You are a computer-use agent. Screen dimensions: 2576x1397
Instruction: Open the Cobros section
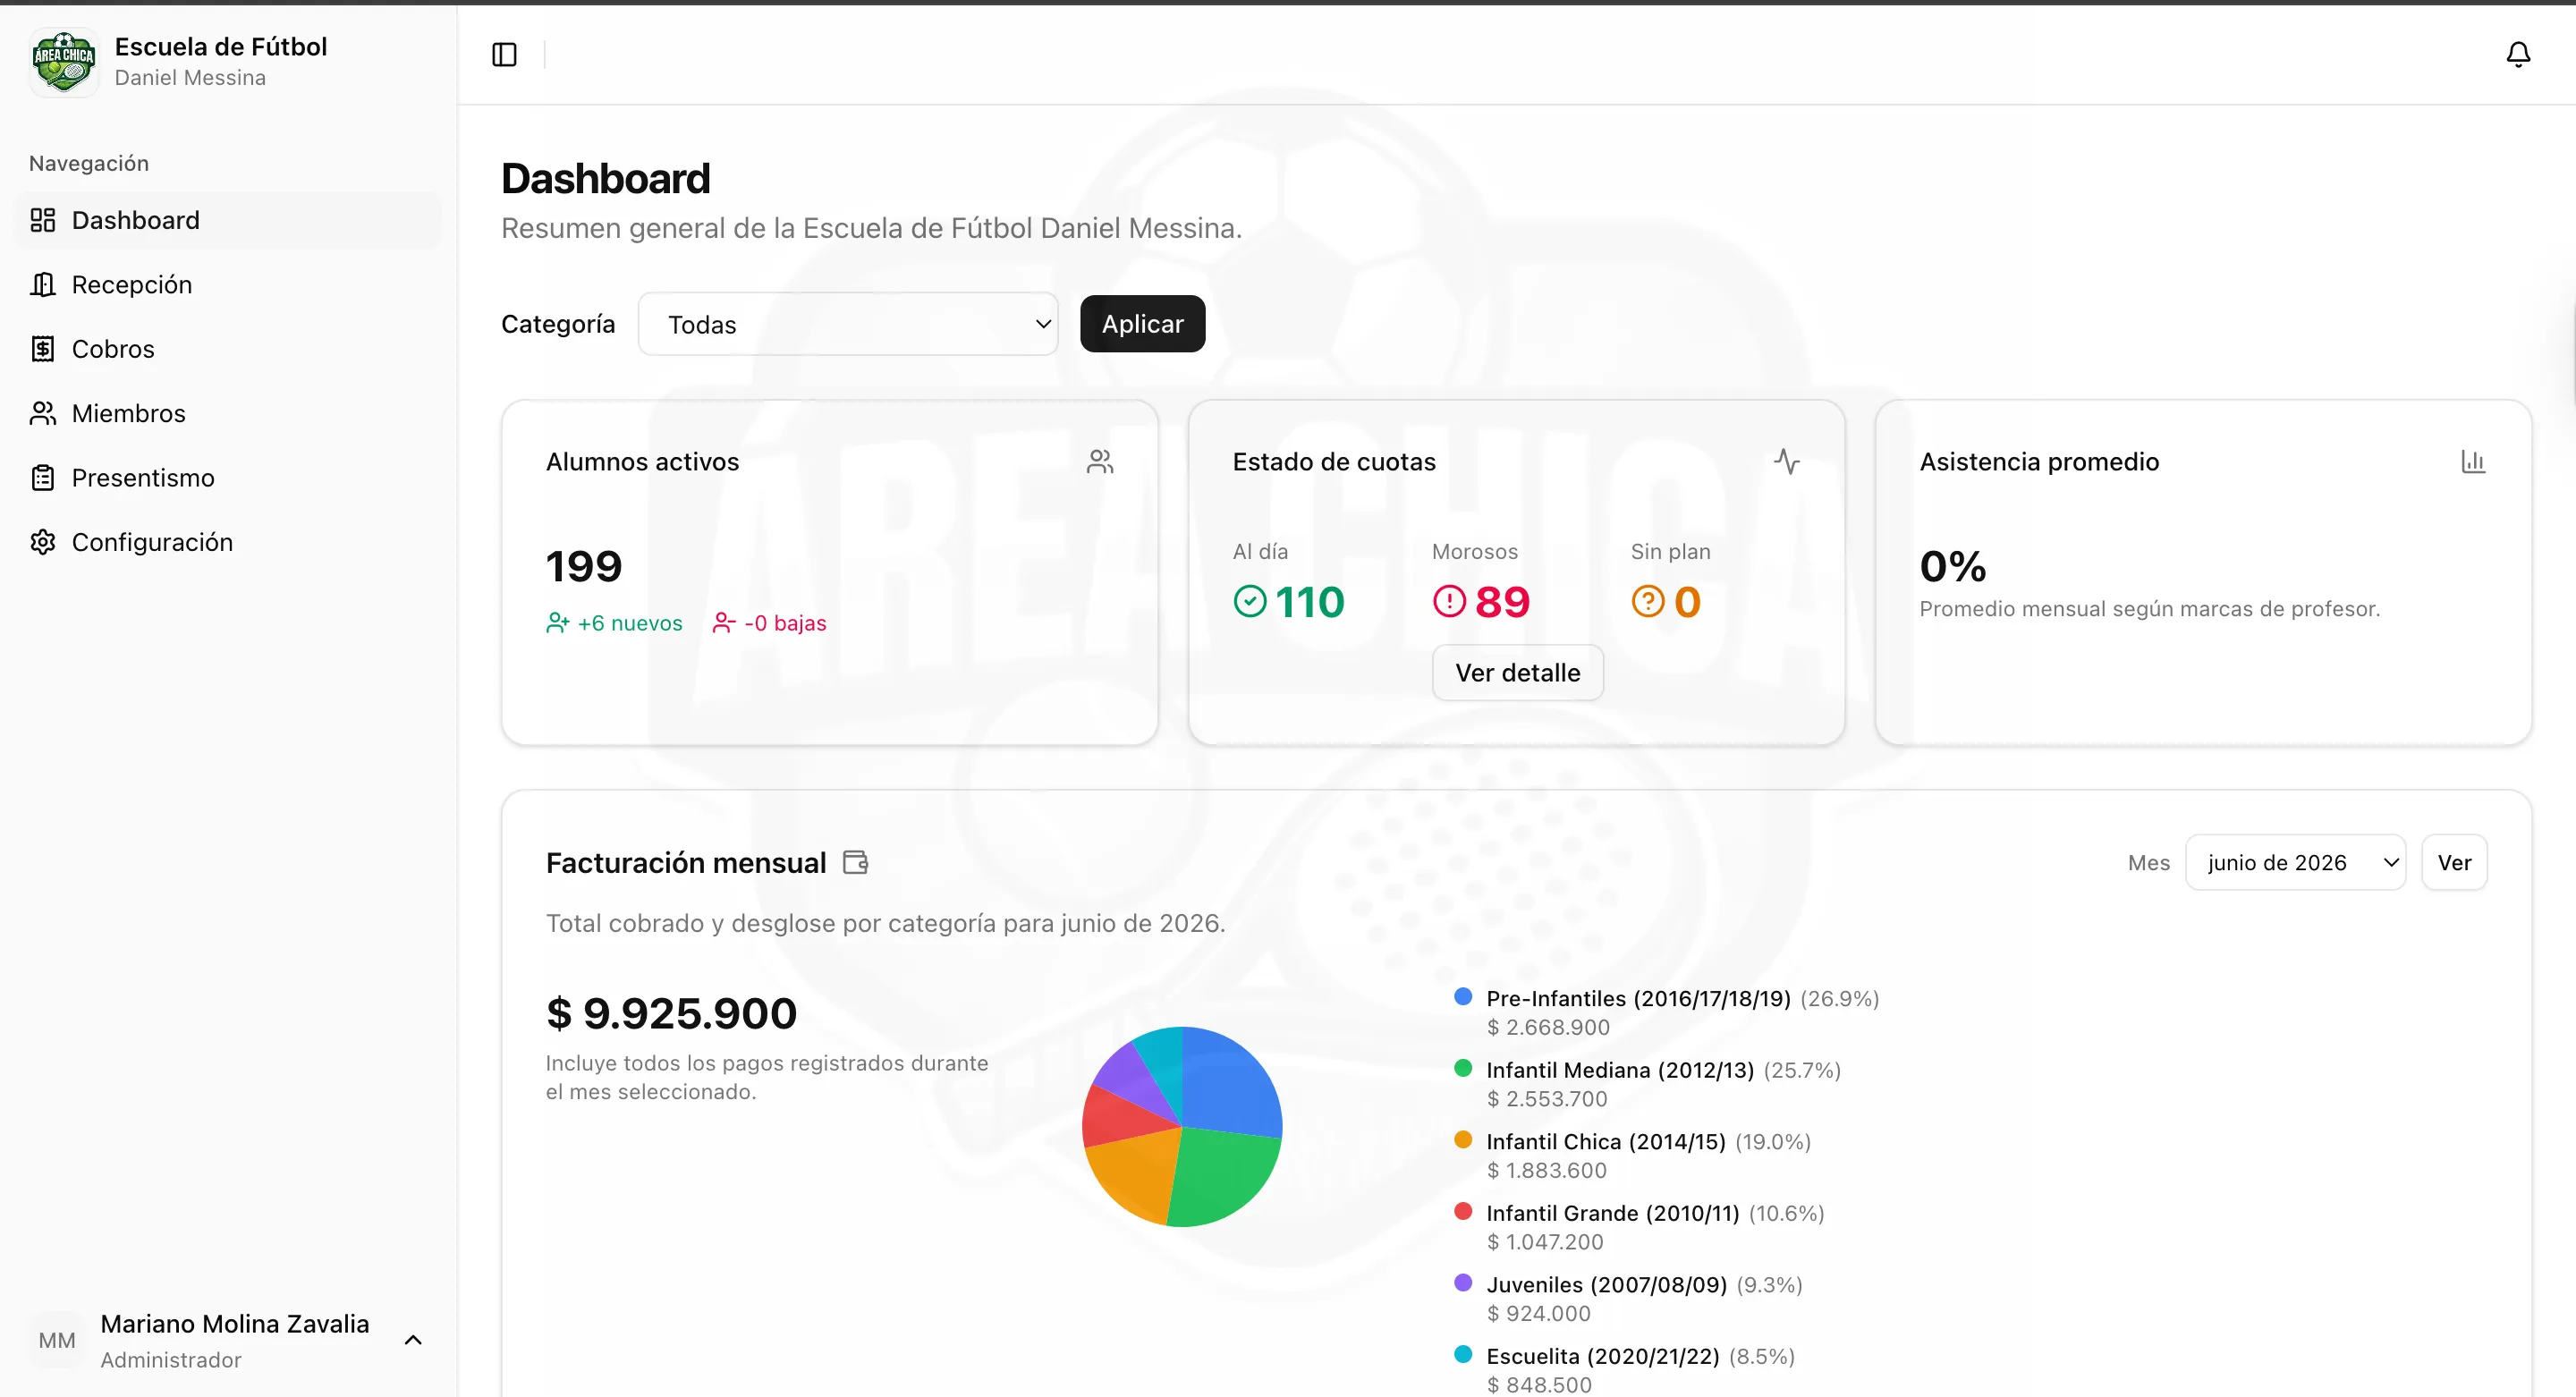[228, 349]
